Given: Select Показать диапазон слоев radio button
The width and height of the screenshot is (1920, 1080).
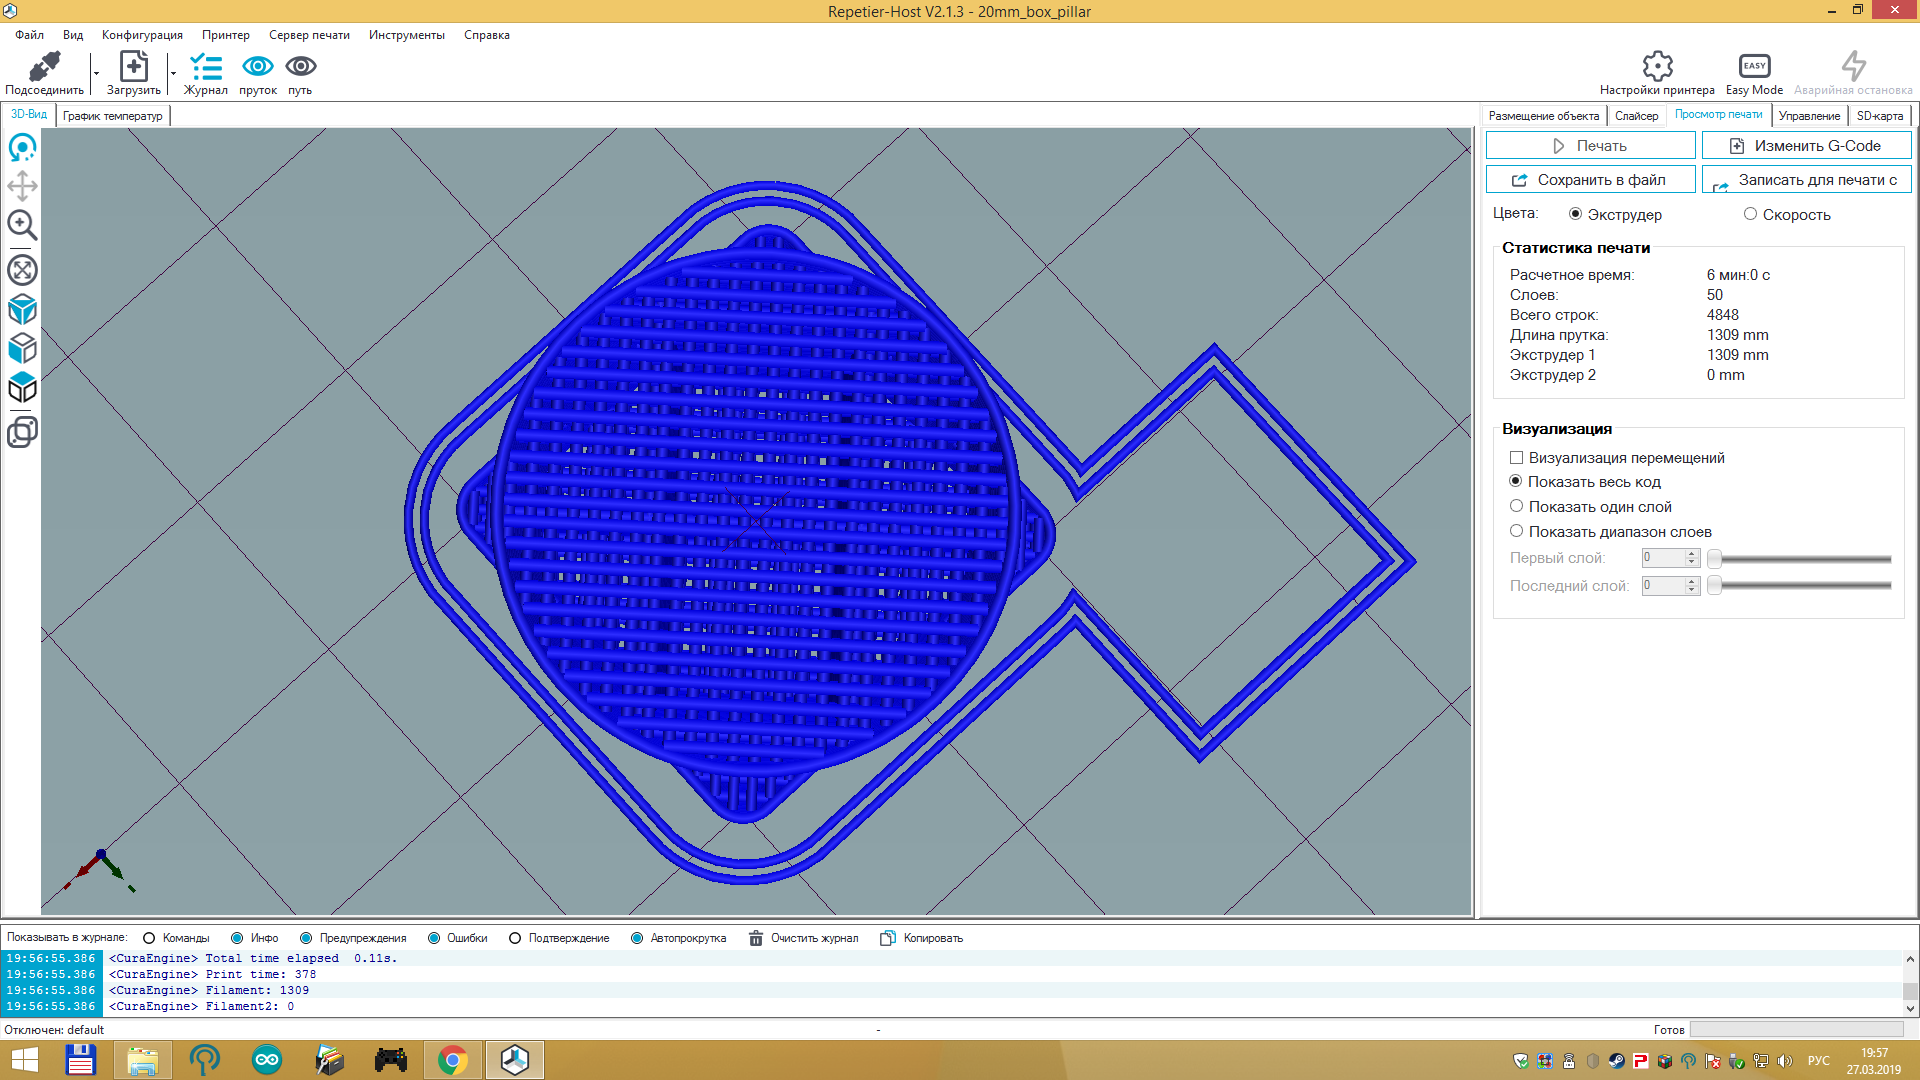Looking at the screenshot, I should (x=1516, y=530).
